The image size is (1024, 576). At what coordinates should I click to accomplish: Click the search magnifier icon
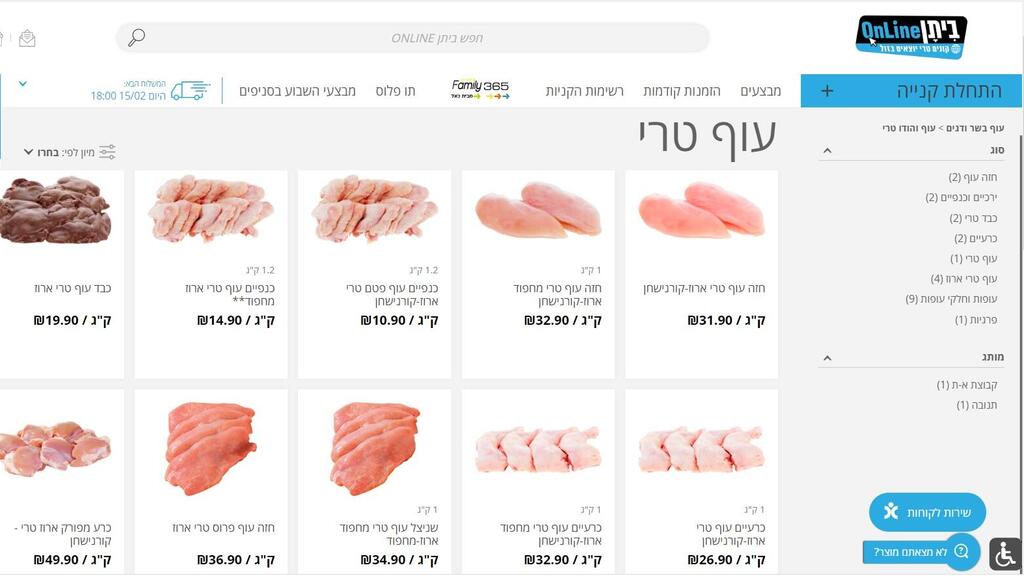click(x=136, y=38)
